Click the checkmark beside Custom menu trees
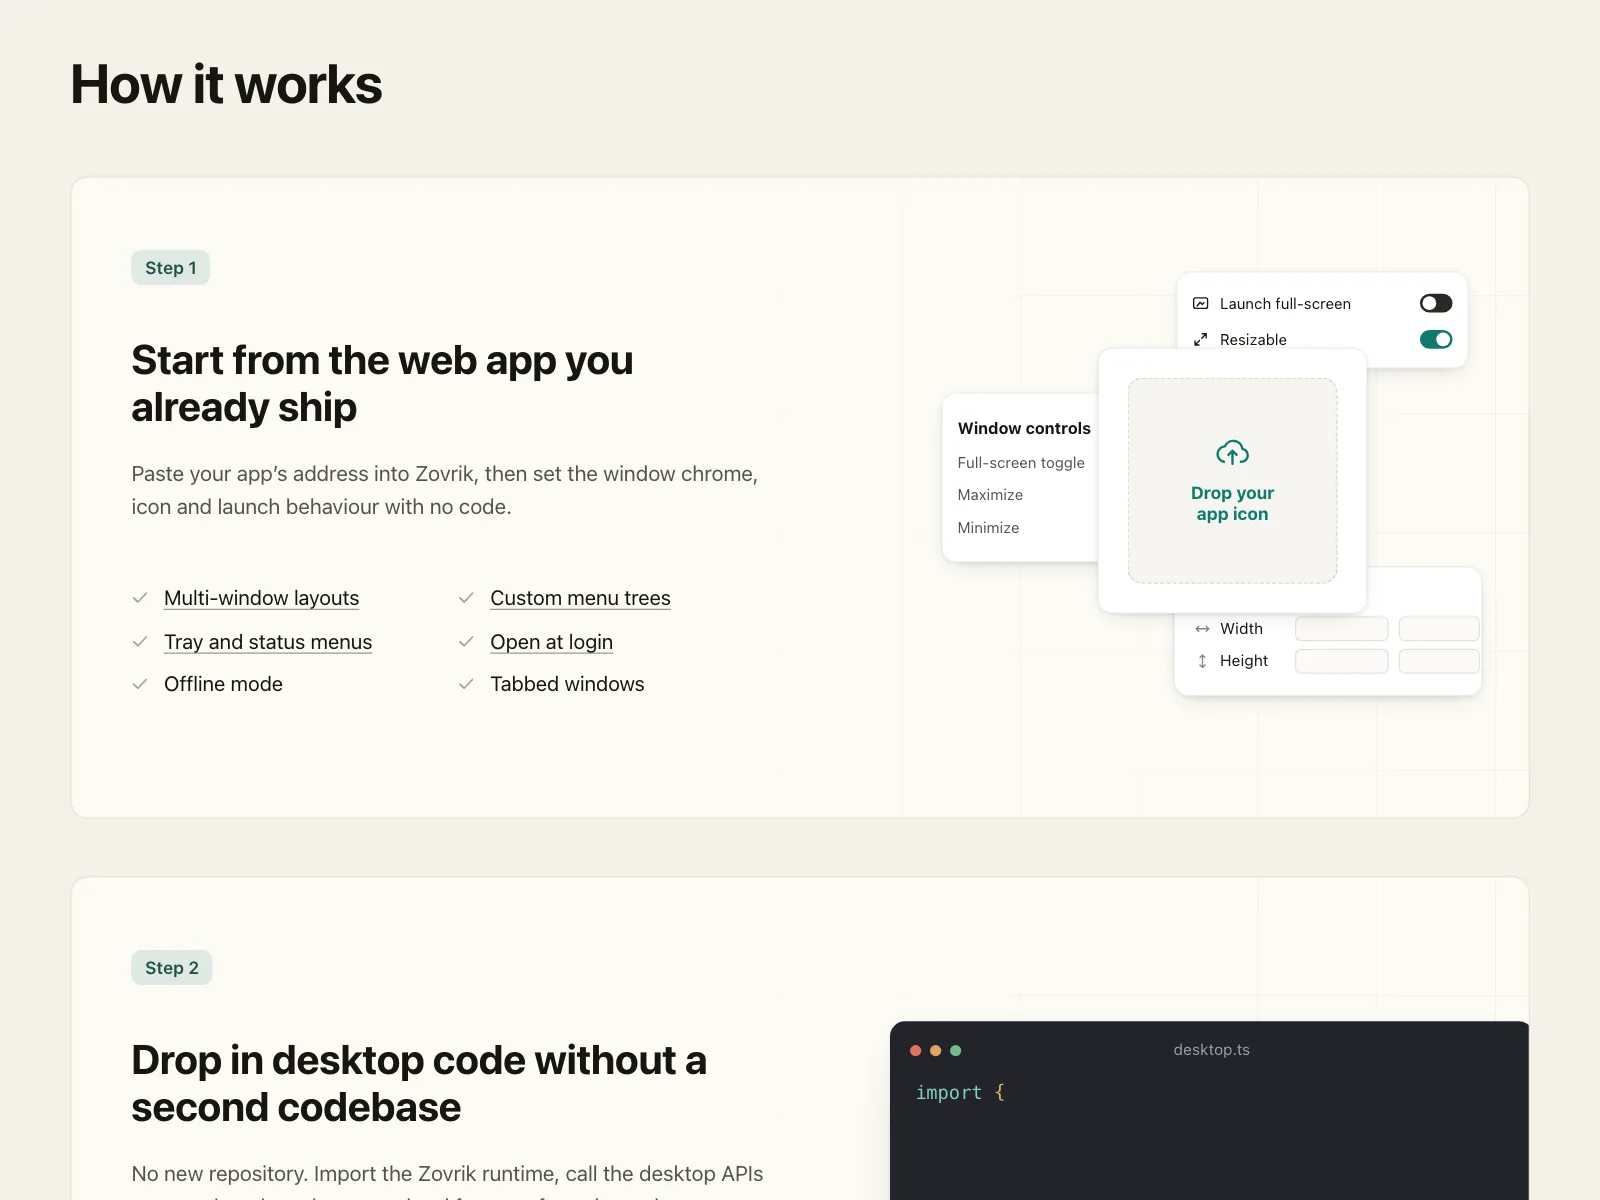The image size is (1600, 1200). 466,598
